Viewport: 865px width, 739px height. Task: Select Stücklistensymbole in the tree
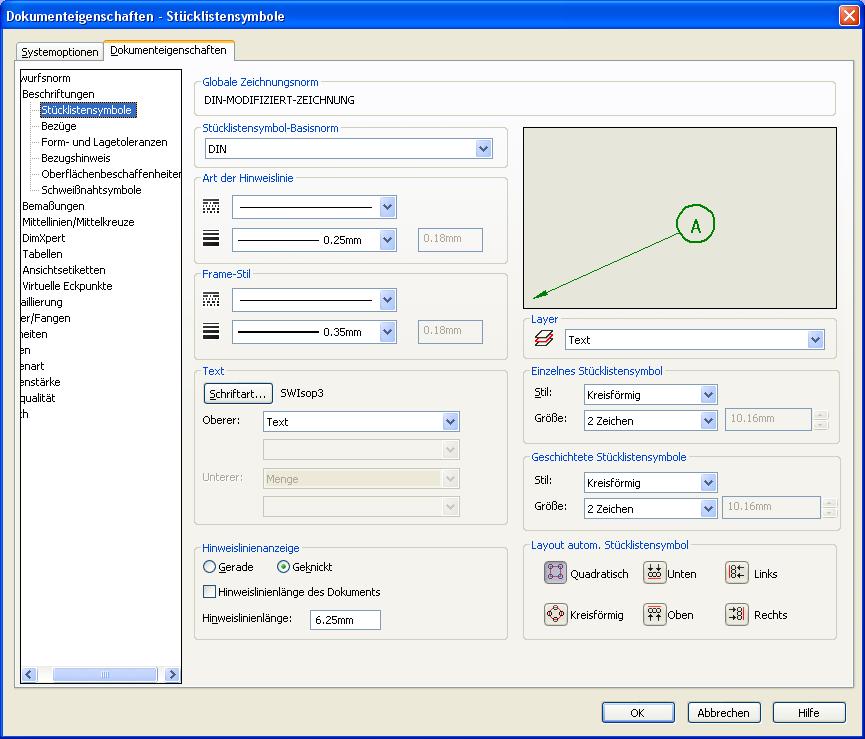click(x=88, y=110)
